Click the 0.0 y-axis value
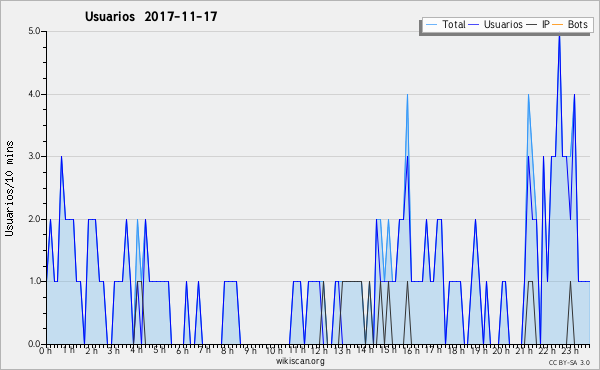This screenshot has width=600, height=370. [34, 344]
